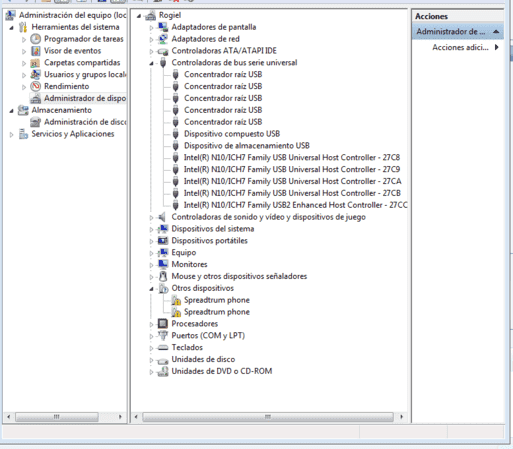Click the device list horizontal scrollbar thumb
The image size is (513, 449).
tap(268, 417)
